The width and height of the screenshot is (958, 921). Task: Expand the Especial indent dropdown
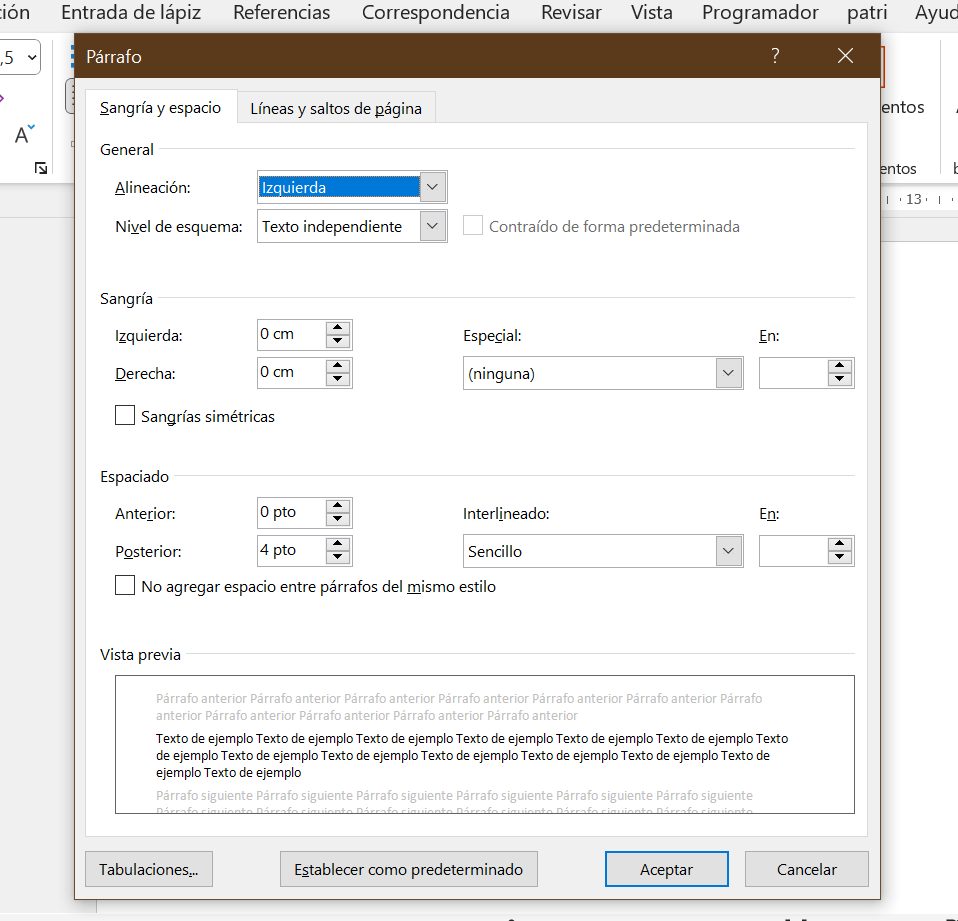tap(728, 373)
